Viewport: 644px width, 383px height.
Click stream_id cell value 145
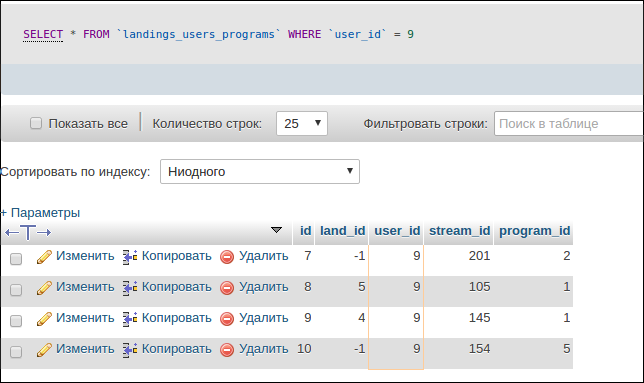[479, 318]
